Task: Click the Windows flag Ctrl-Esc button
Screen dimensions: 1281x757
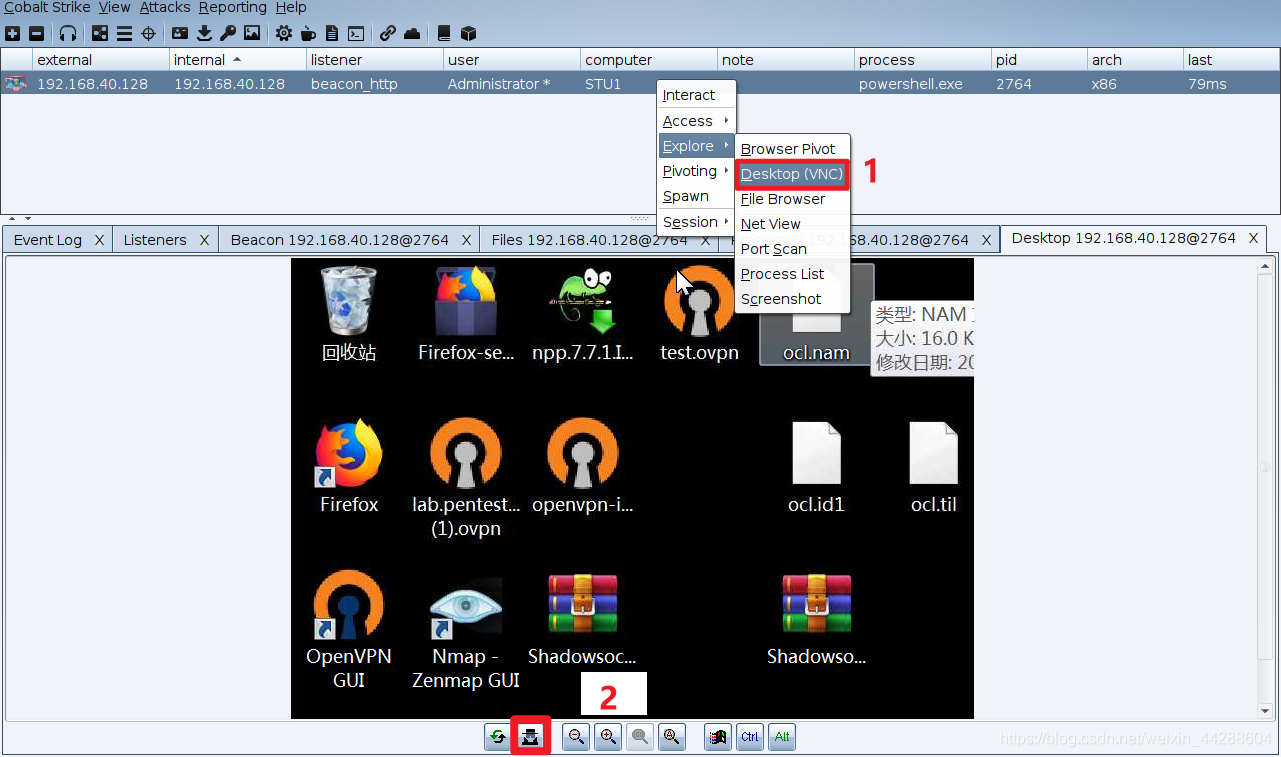Action: click(x=717, y=737)
